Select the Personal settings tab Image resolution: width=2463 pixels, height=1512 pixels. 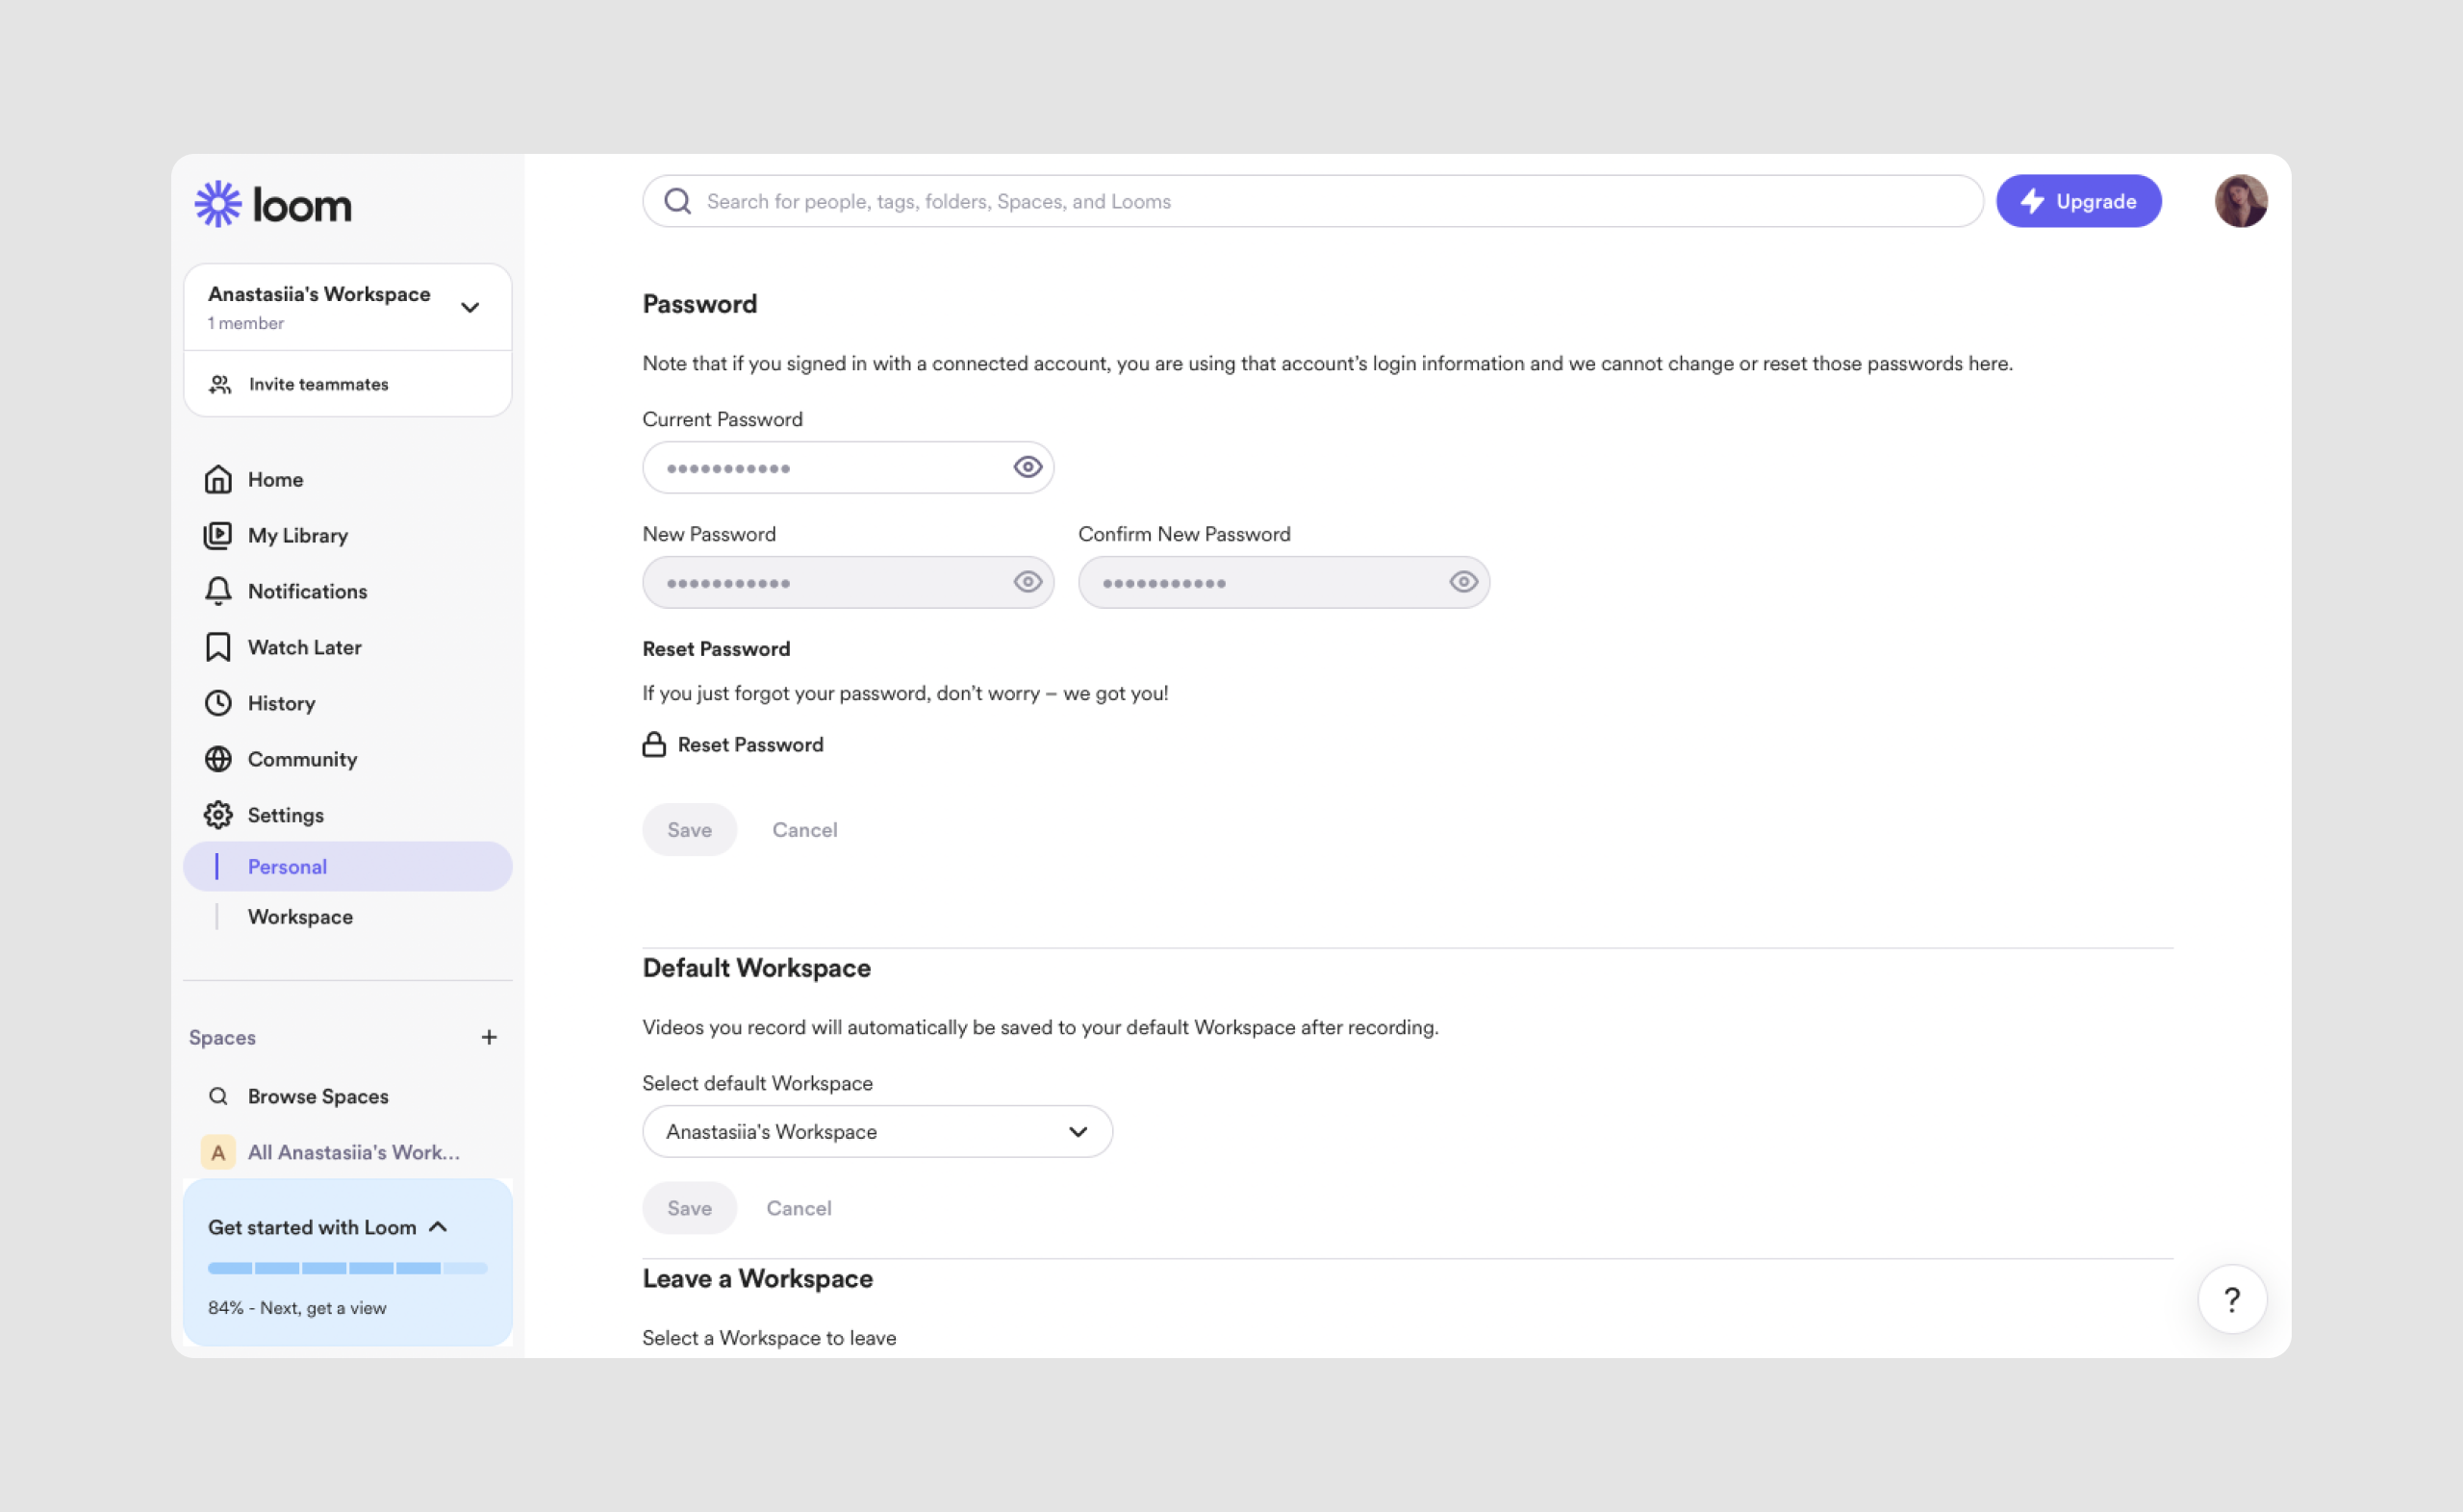pyautogui.click(x=347, y=866)
